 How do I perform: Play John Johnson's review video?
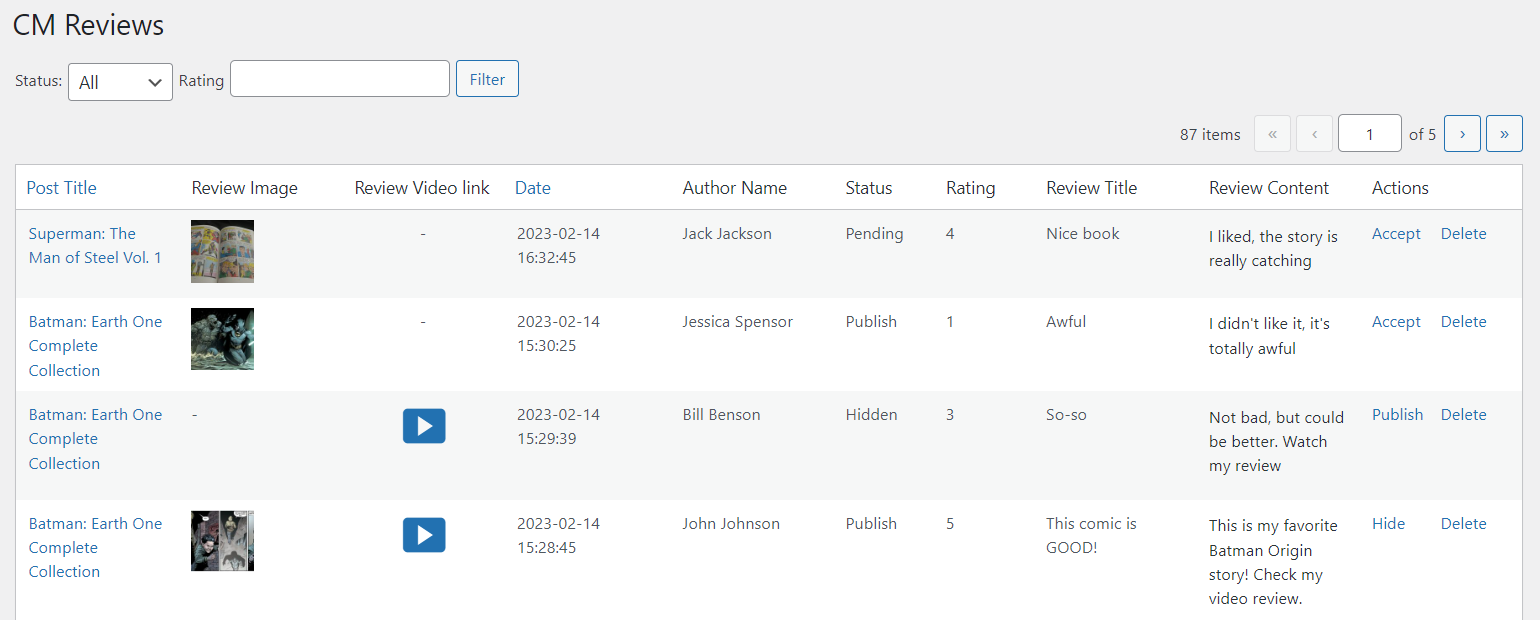(424, 535)
